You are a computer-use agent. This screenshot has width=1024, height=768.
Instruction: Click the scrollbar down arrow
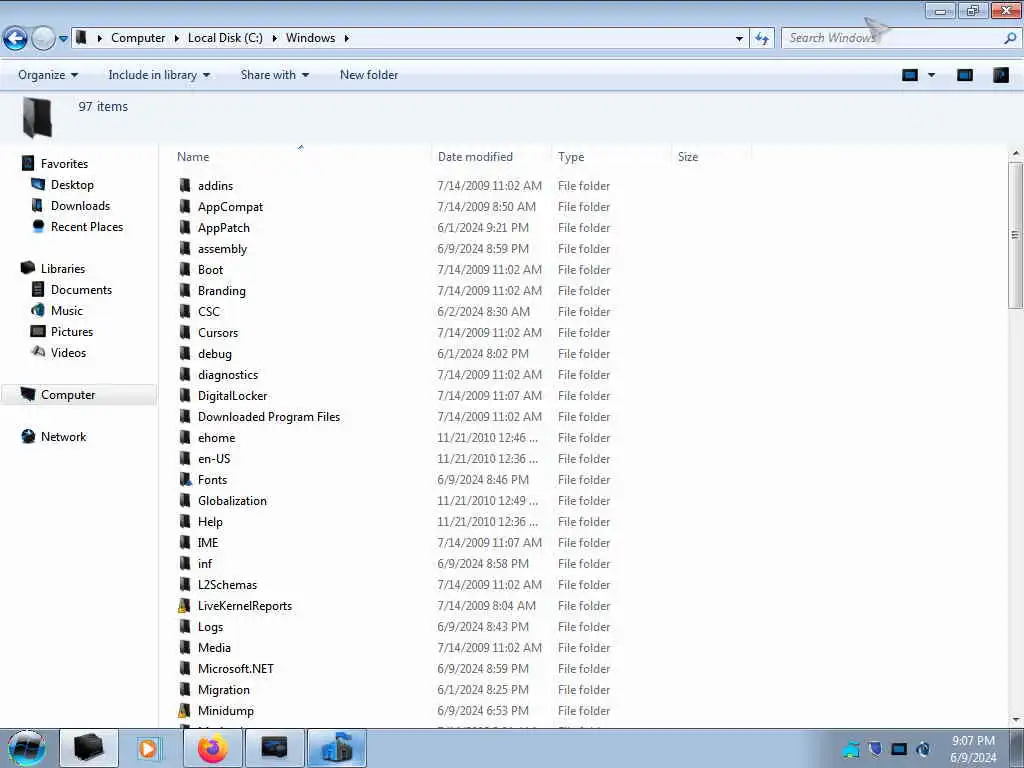click(1015, 720)
